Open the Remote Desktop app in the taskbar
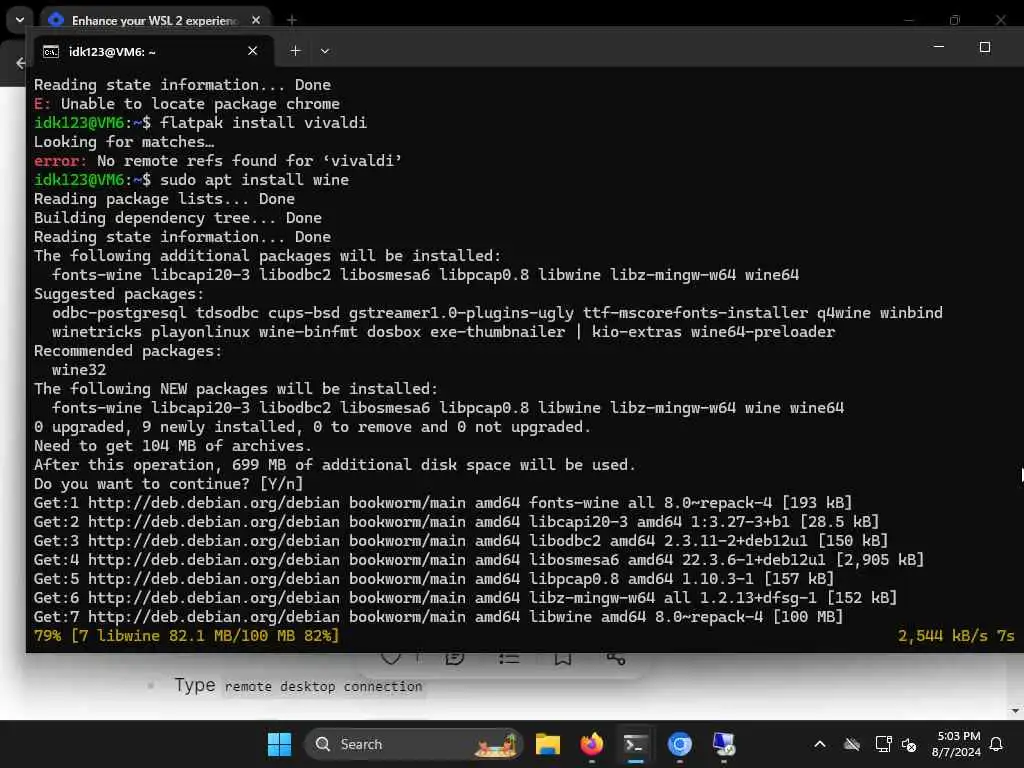1024x768 pixels. tap(724, 744)
